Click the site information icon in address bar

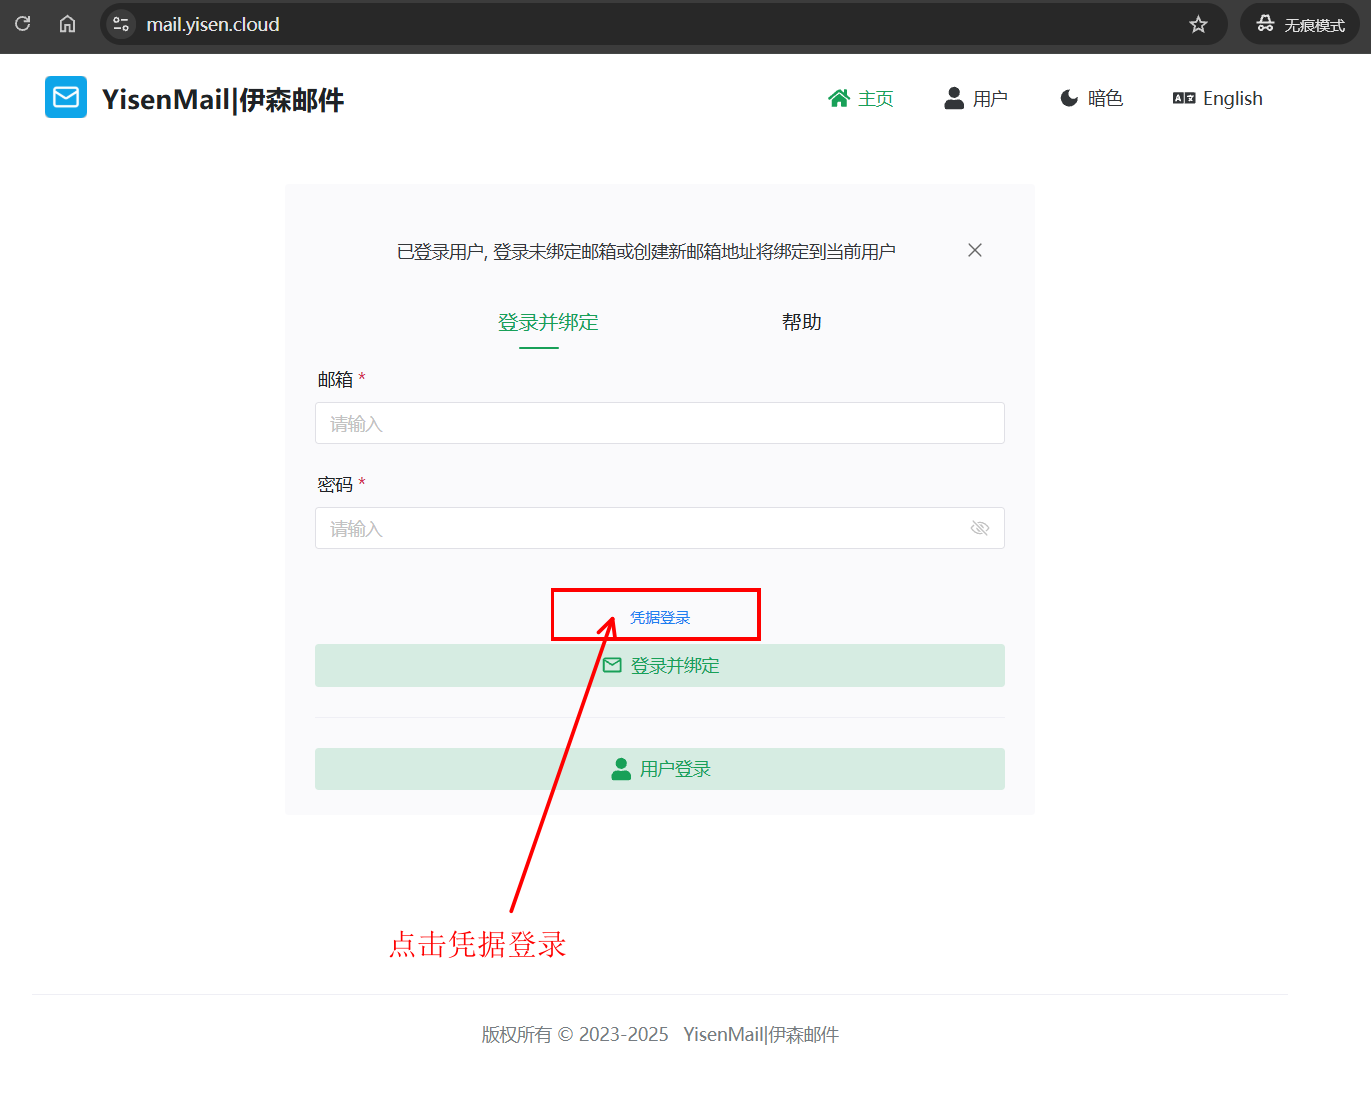tap(120, 23)
